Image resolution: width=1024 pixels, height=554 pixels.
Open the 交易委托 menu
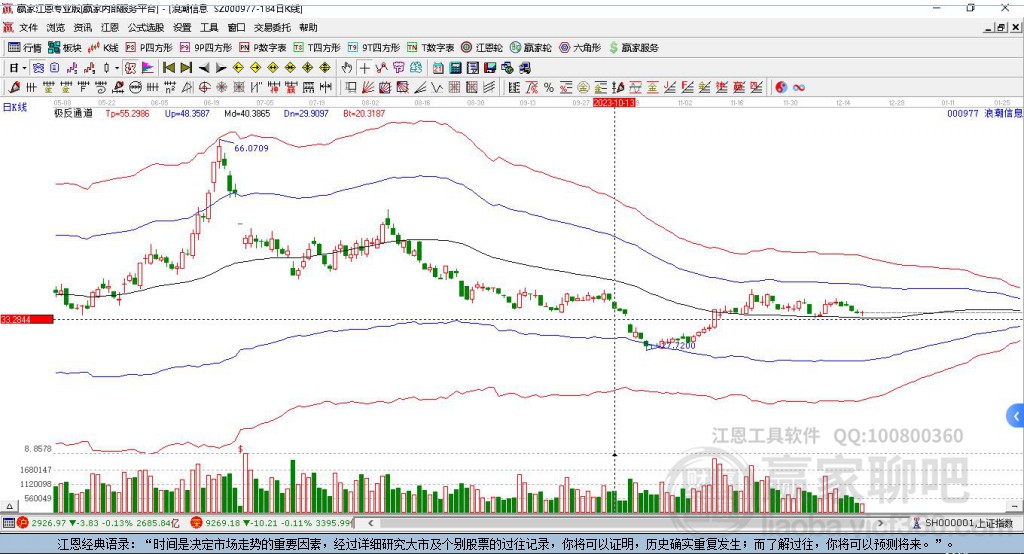tap(272, 27)
